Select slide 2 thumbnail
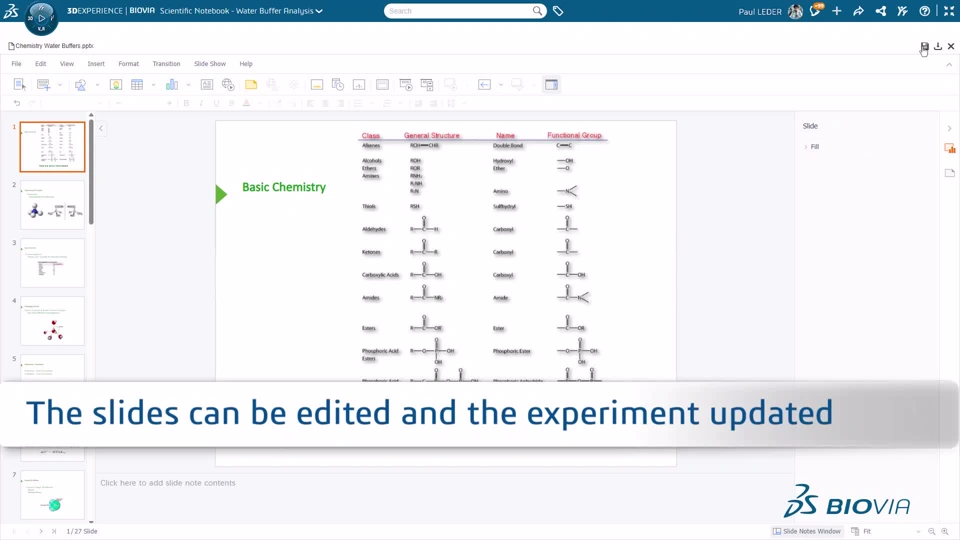 pos(52,205)
